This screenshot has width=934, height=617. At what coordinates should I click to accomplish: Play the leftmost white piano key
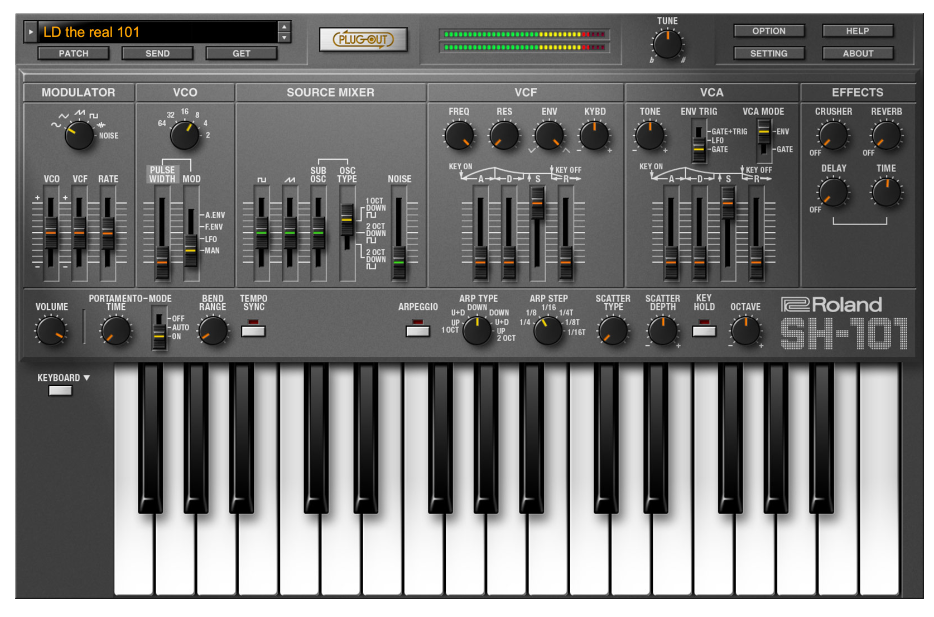[135, 554]
